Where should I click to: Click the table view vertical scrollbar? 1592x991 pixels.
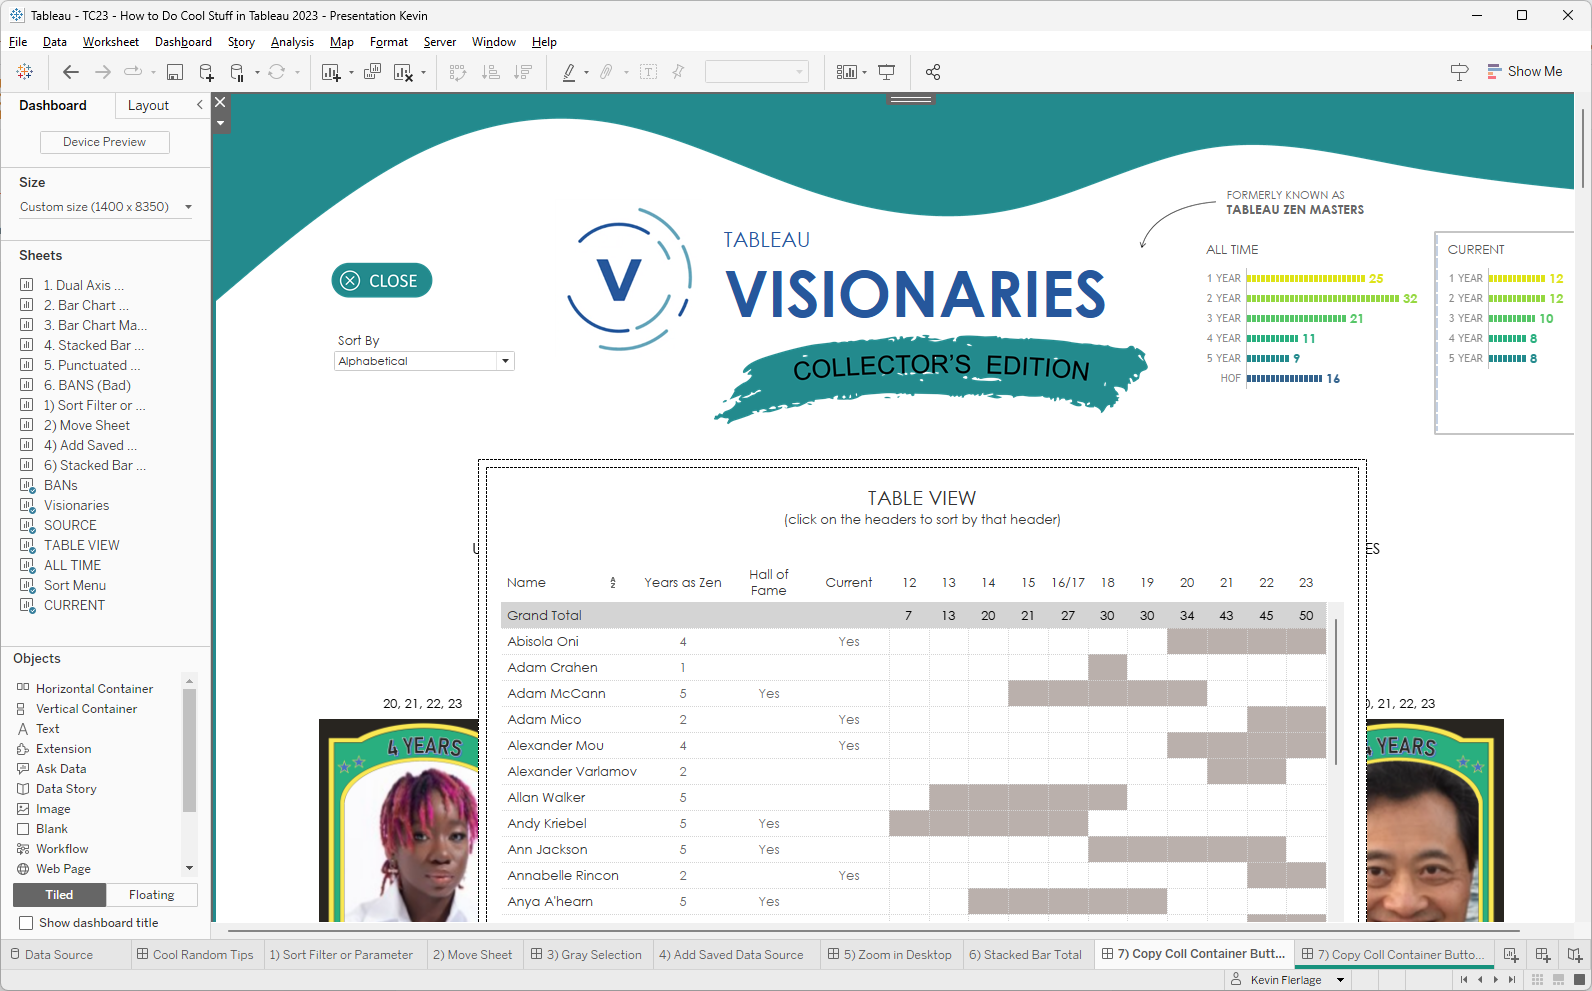pos(1336,692)
